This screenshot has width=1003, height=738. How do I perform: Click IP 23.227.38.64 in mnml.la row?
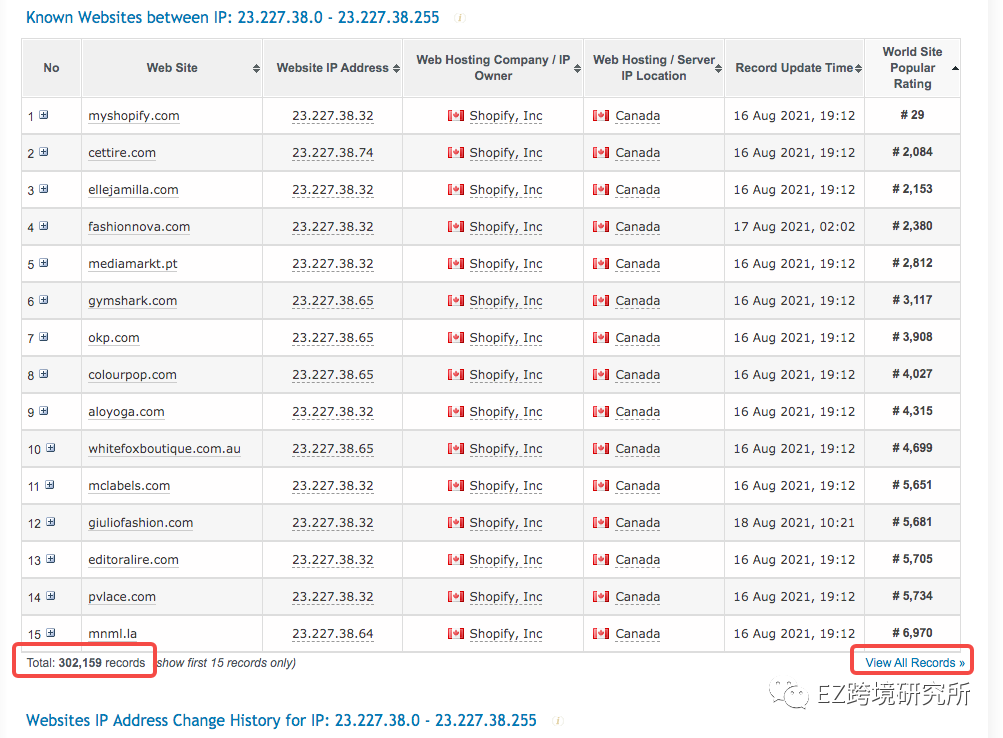tap(333, 634)
